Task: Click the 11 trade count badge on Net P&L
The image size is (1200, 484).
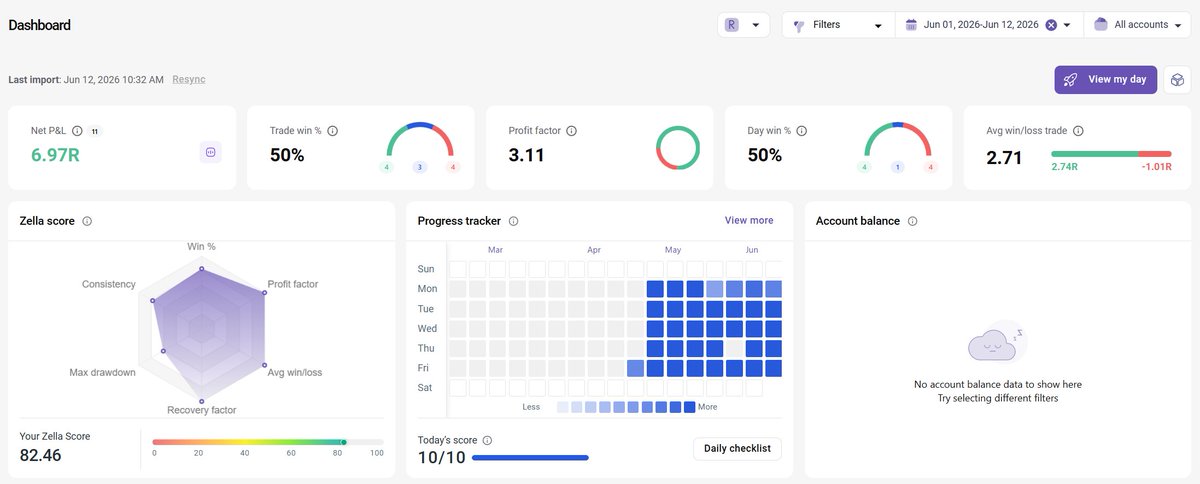Action: point(94,131)
